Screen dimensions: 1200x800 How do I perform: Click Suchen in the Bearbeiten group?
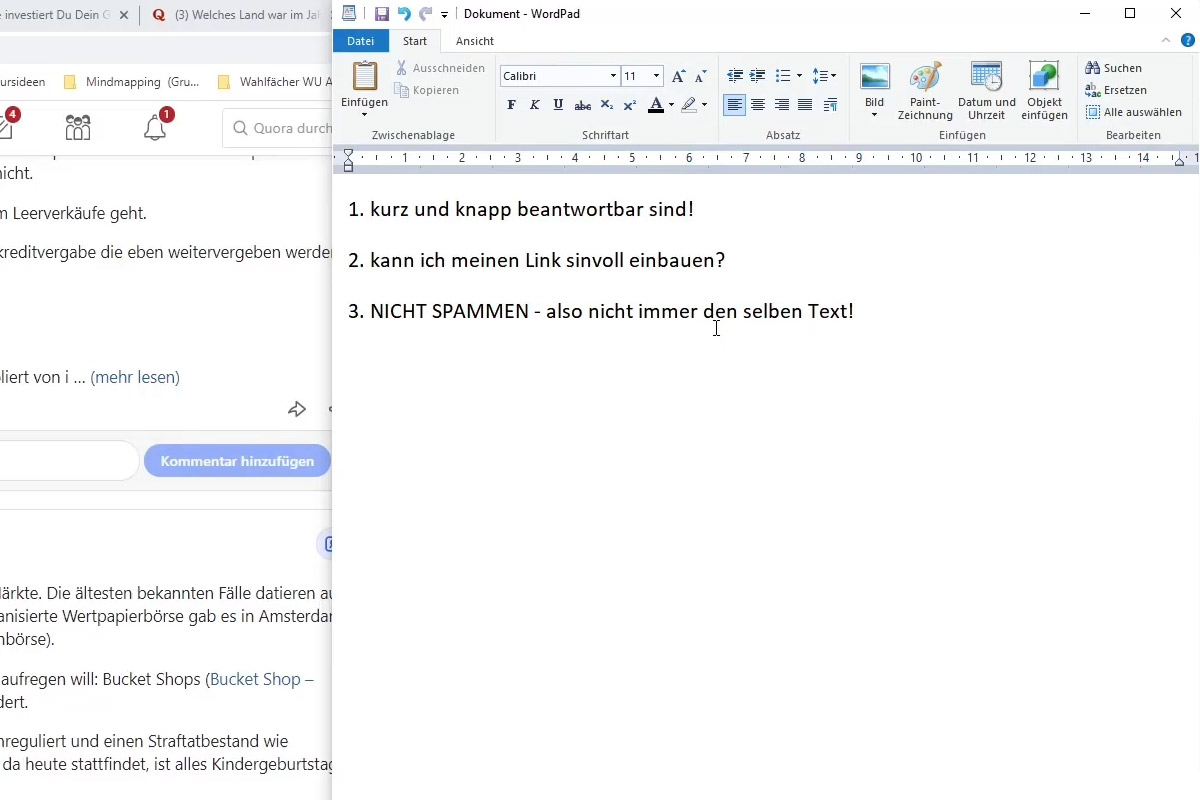(x=1114, y=68)
